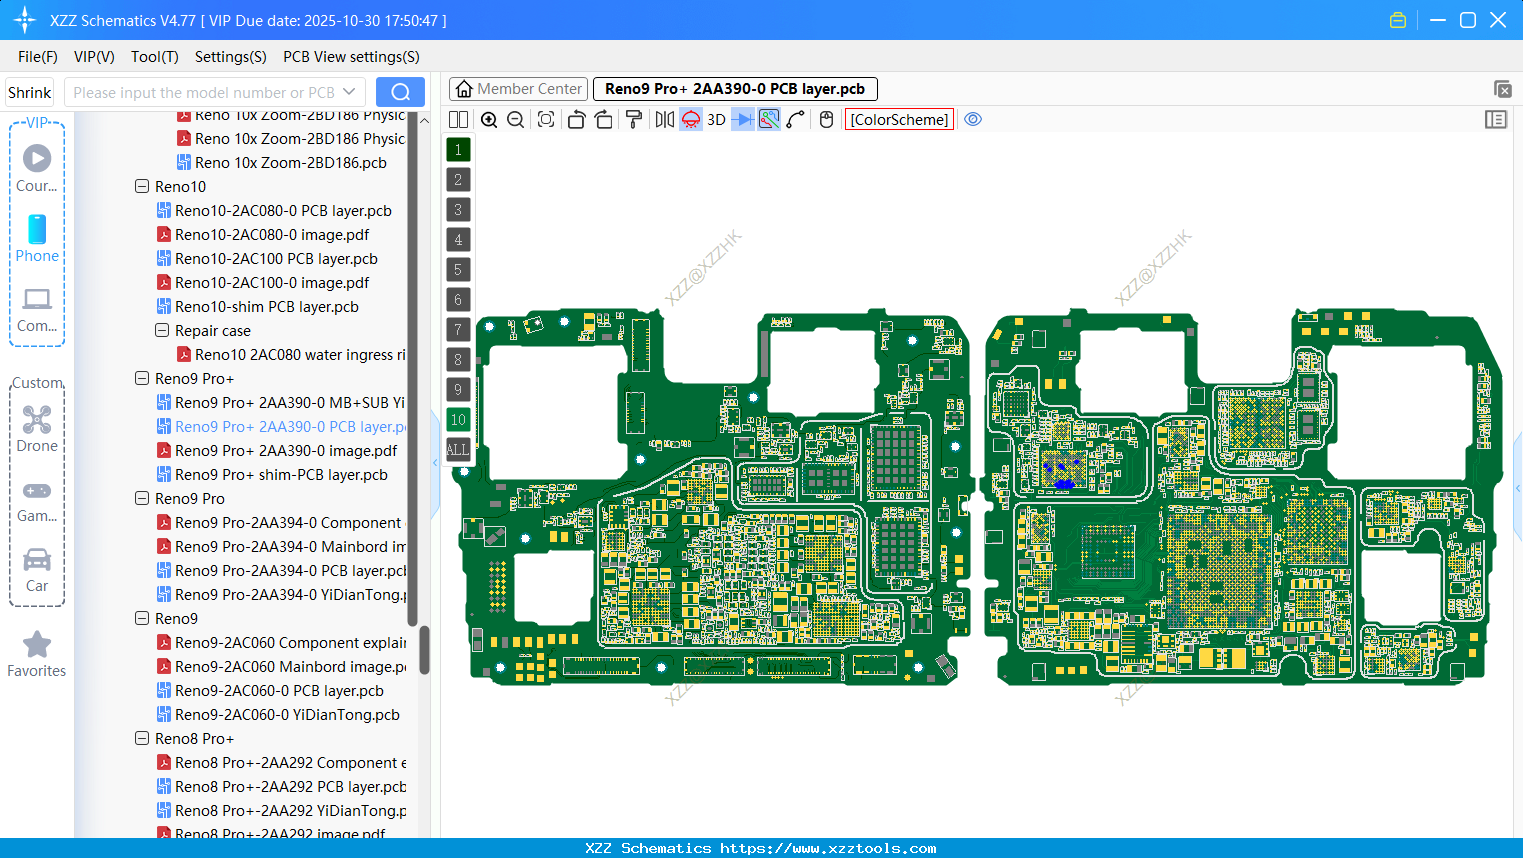Click the mouse settings icon on toolbar
This screenshot has height=858, width=1523.
pos(825,119)
